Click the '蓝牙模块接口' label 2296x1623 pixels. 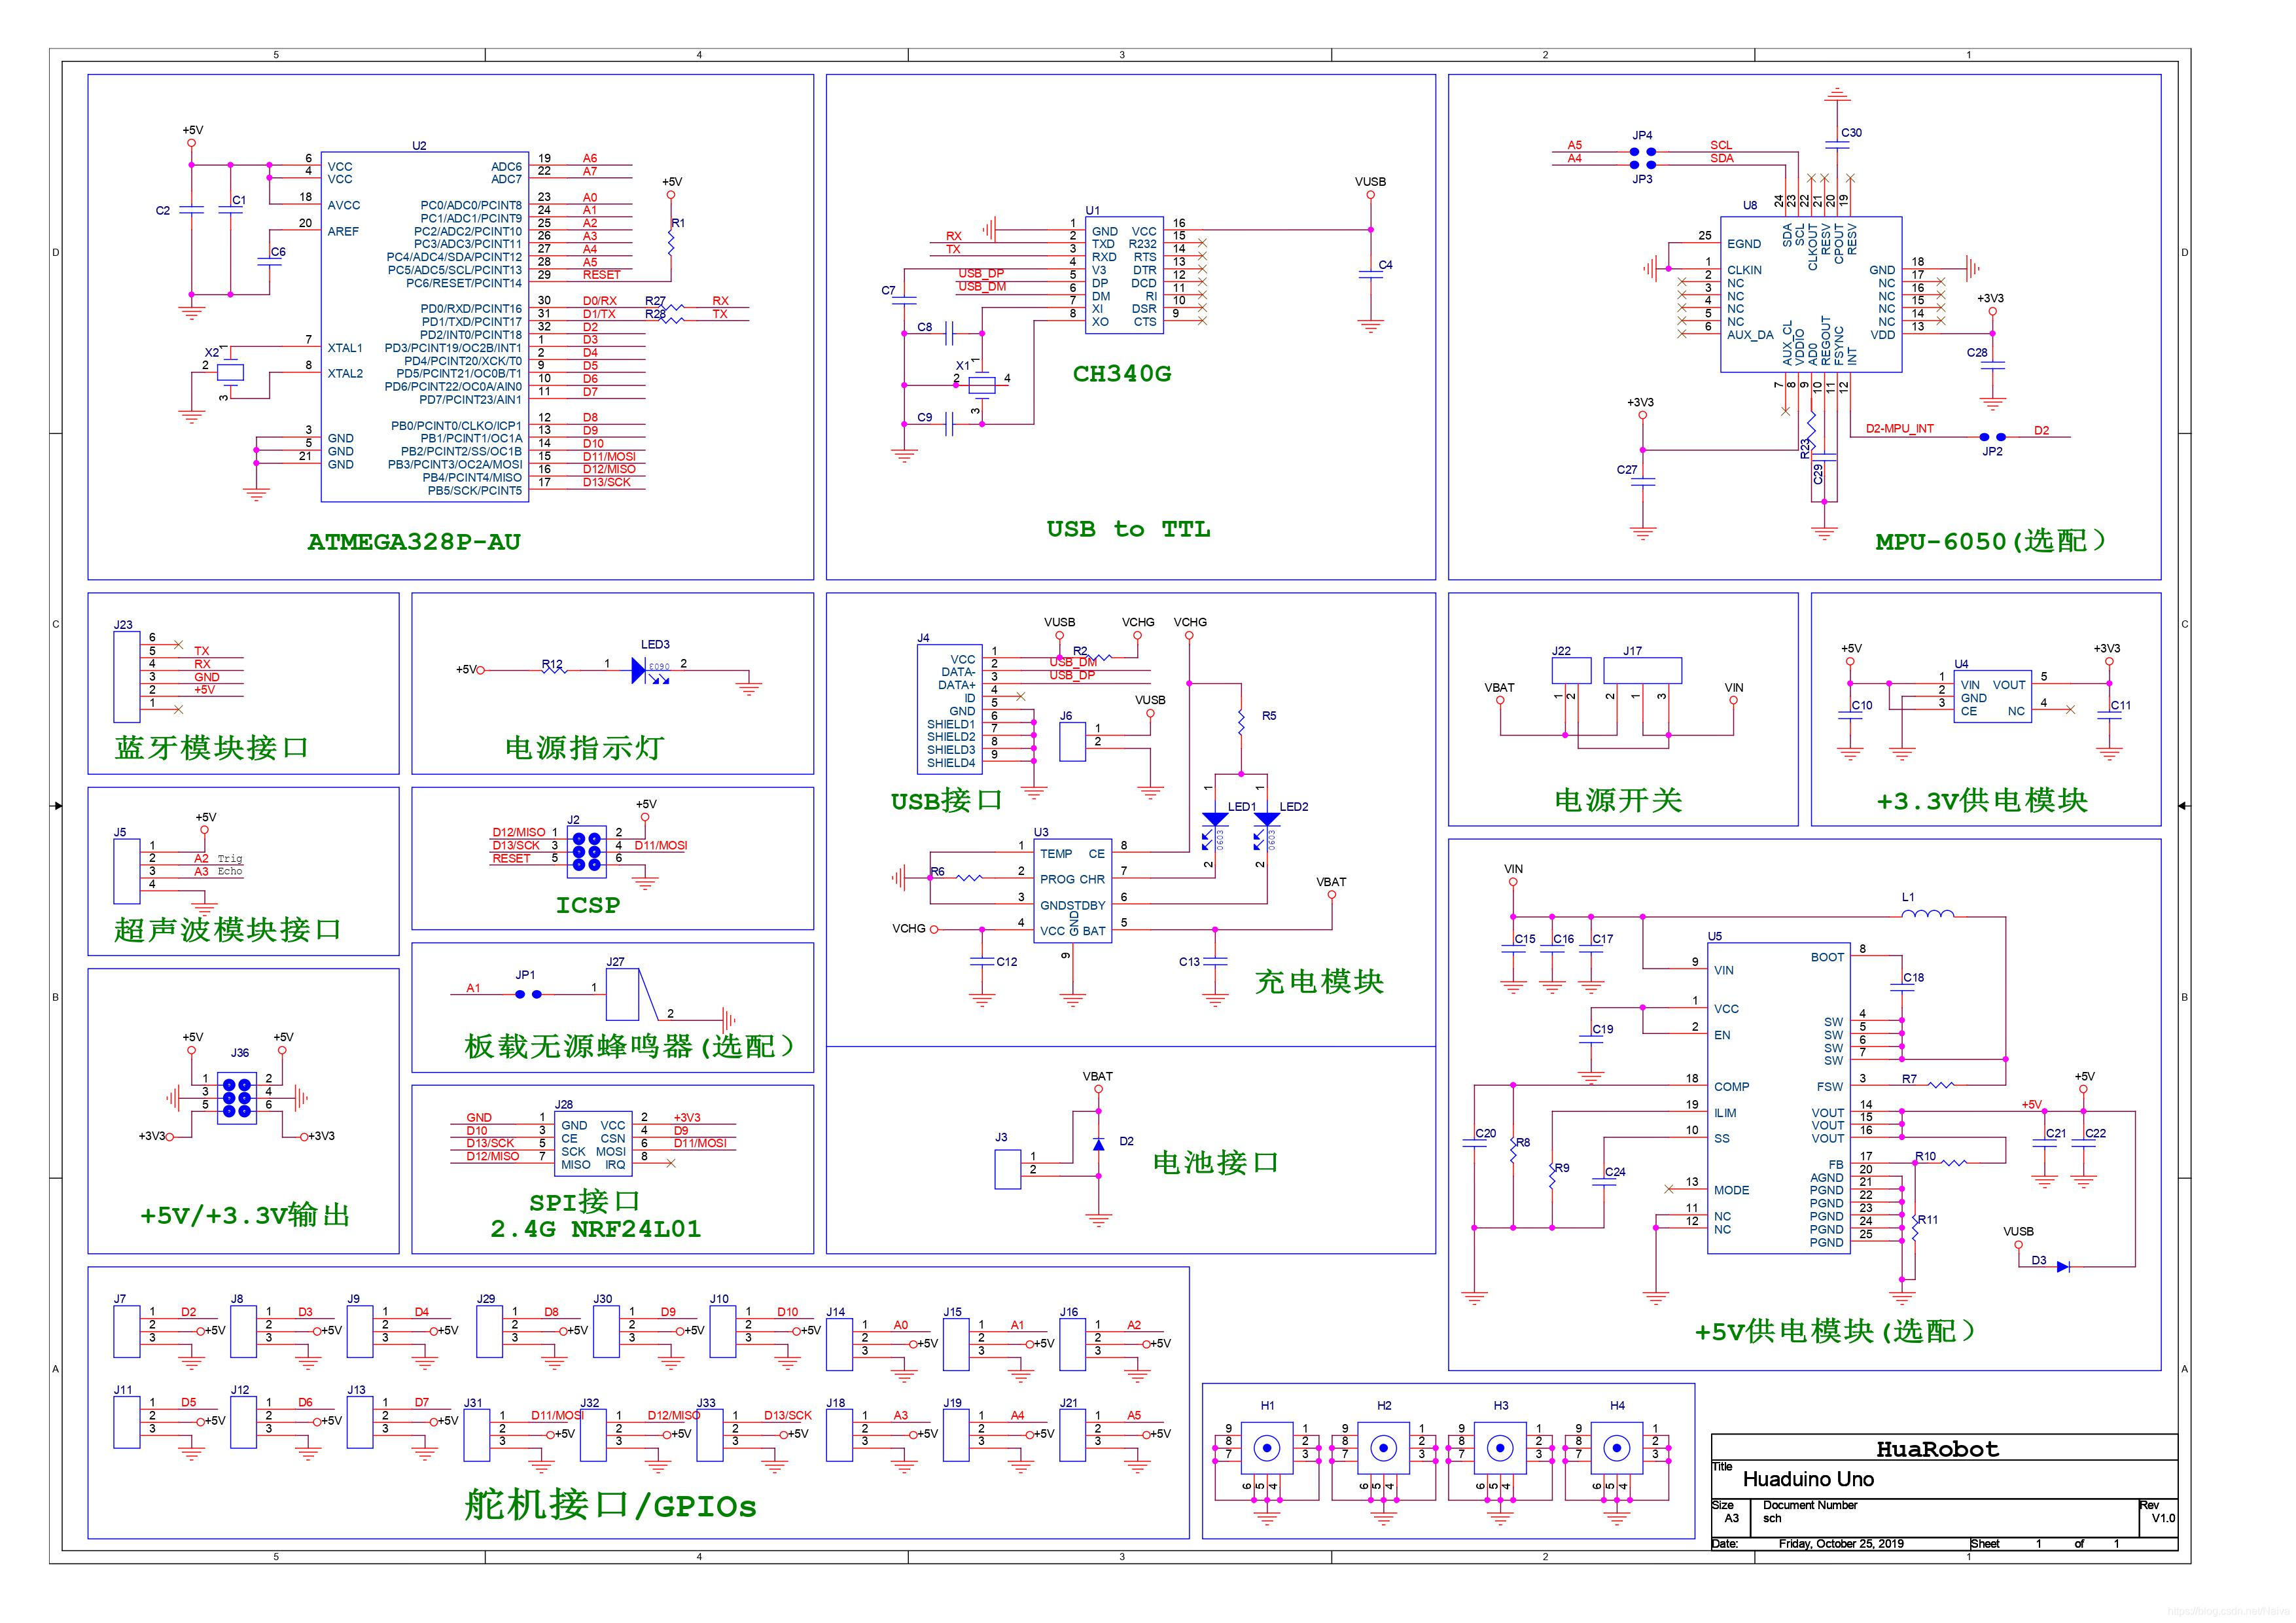point(211,748)
